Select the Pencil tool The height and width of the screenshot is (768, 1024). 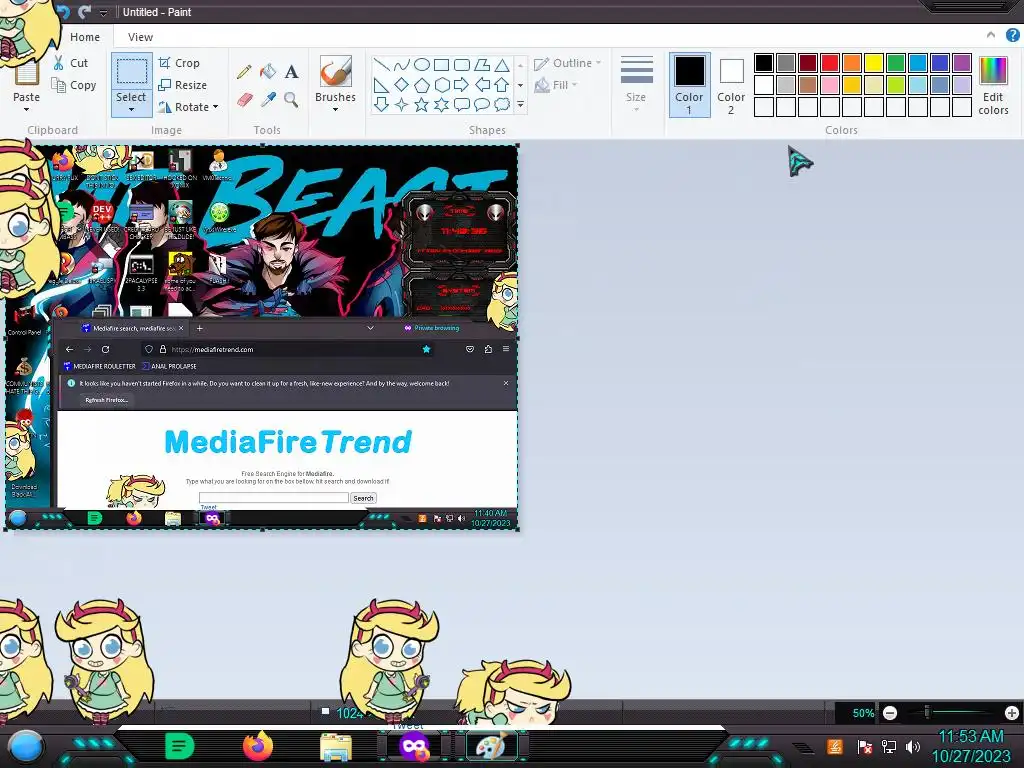244,72
